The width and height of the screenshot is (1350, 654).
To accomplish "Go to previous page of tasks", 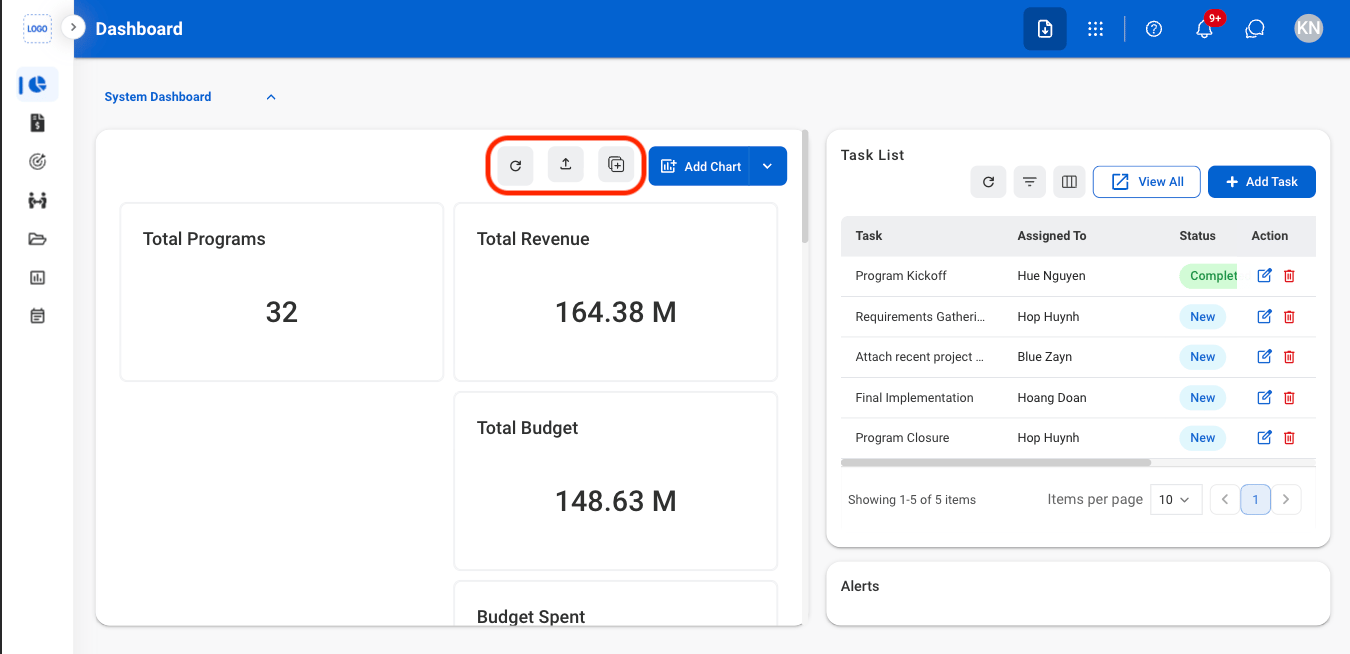I will [1225, 499].
